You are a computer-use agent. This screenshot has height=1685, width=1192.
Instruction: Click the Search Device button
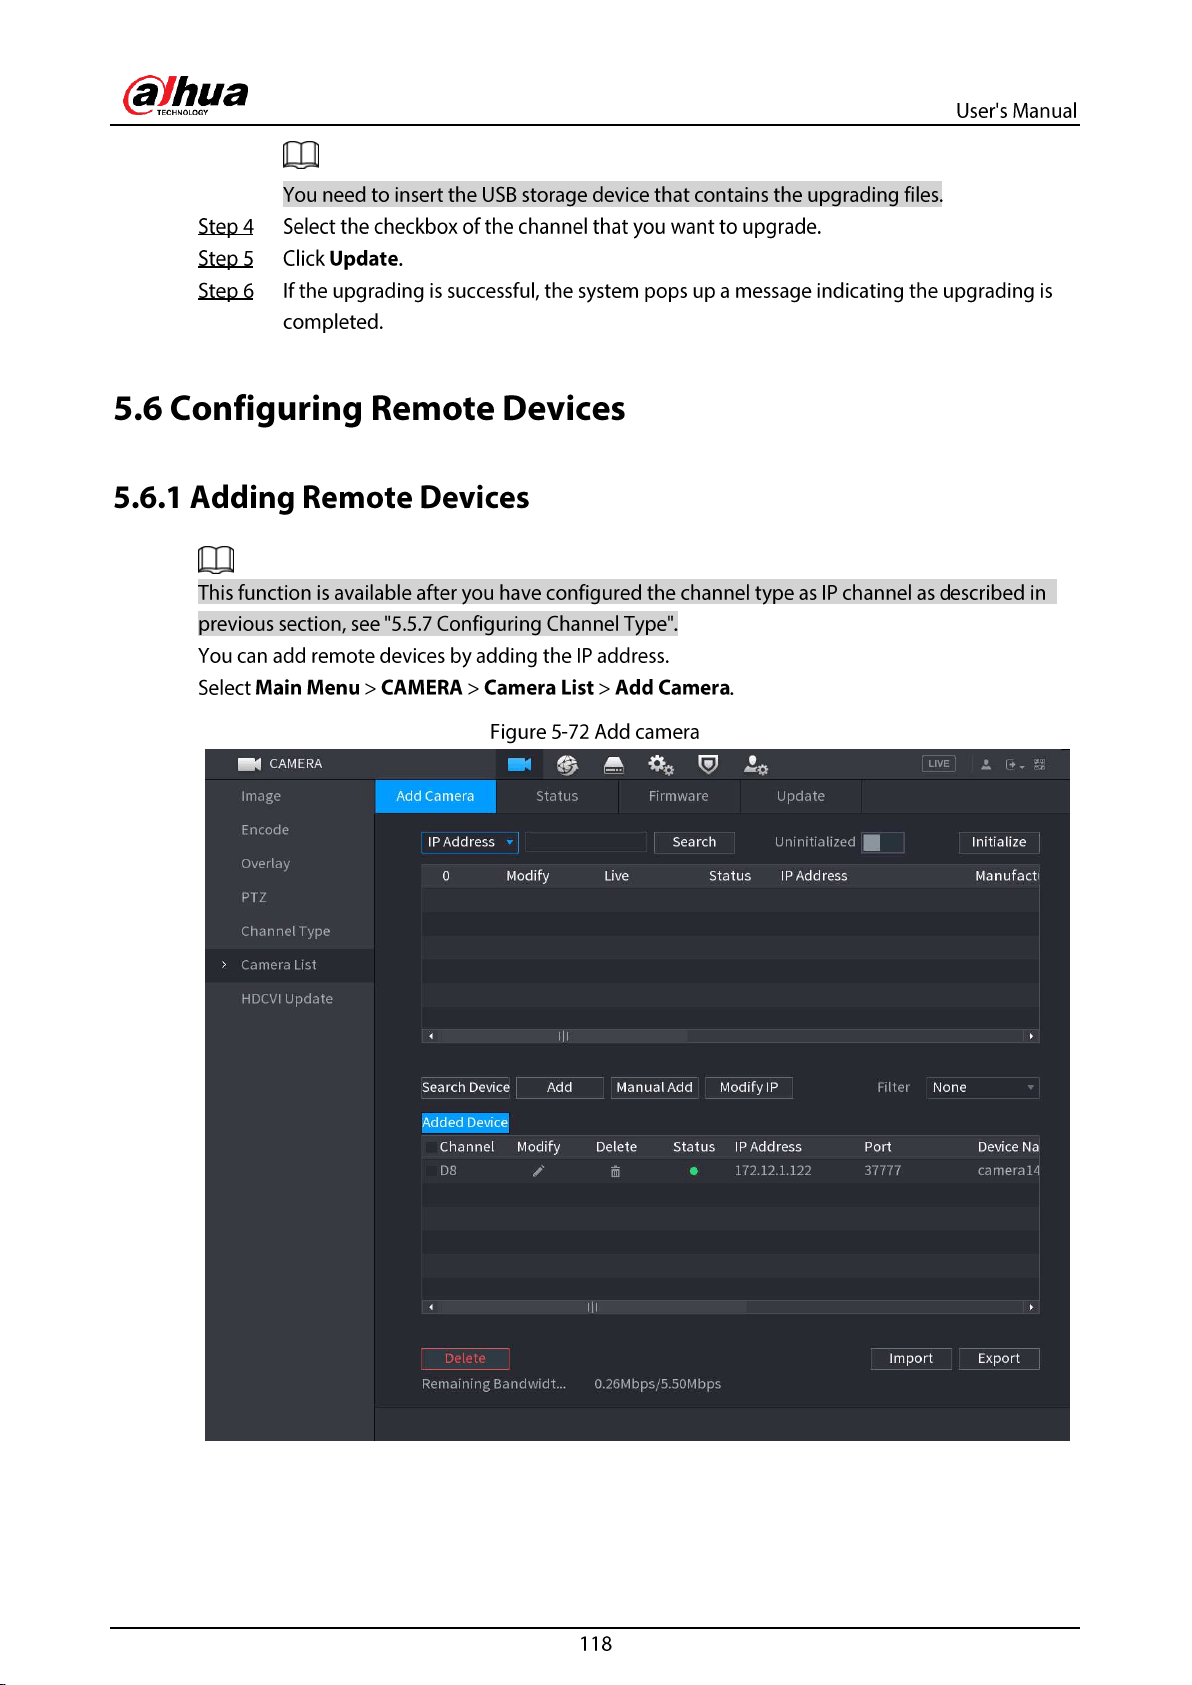coord(466,1087)
